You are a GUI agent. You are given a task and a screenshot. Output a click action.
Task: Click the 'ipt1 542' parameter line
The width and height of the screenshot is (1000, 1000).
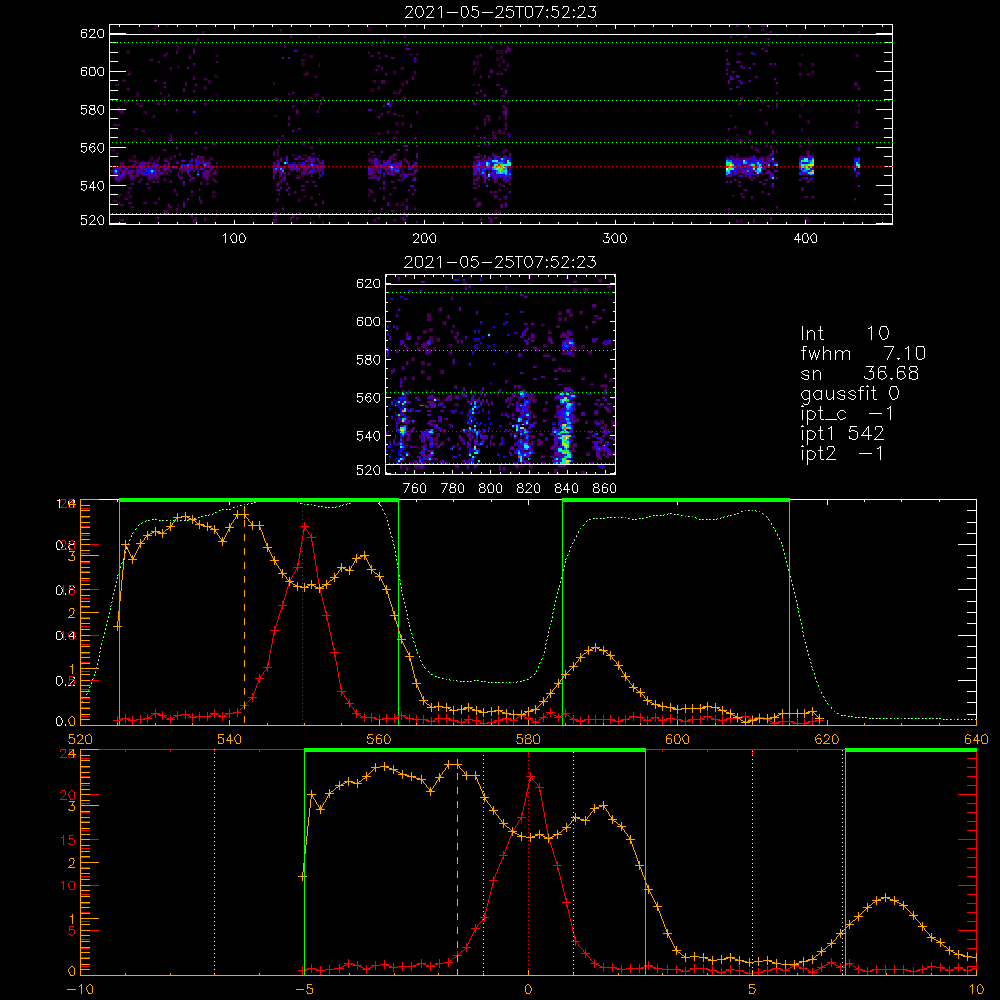point(842,434)
